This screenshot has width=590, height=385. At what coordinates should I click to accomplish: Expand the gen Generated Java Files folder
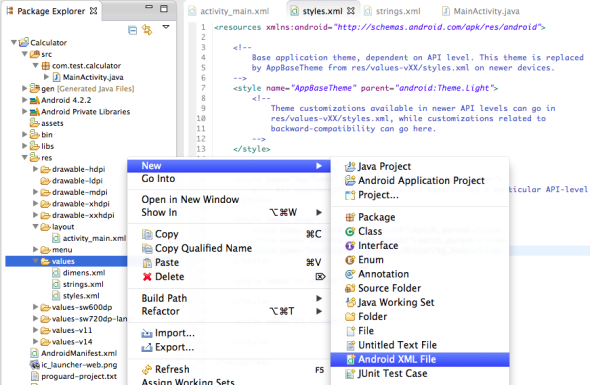tap(24, 88)
